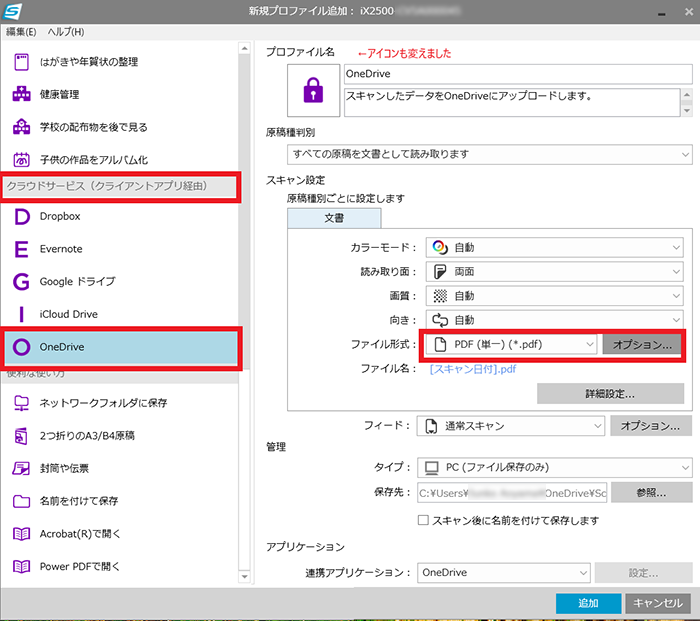Open the management type dropdown
The width and height of the screenshot is (700, 621).
click(x=554, y=467)
